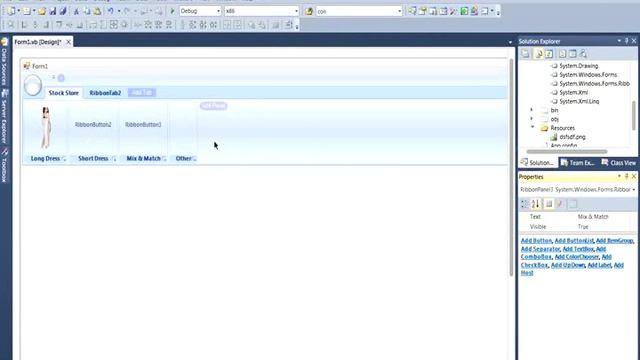Select the Stock Store ribbon tab

[64, 93]
